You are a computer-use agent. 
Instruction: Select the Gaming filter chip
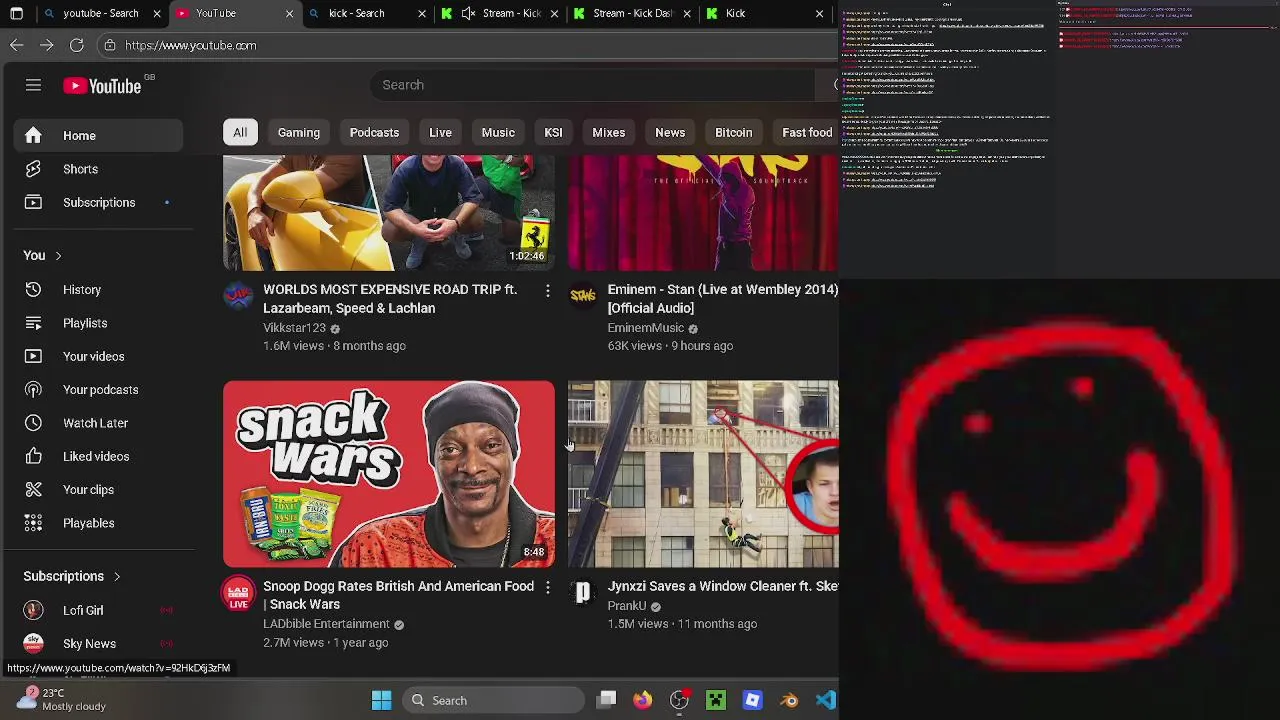click(x=299, y=132)
